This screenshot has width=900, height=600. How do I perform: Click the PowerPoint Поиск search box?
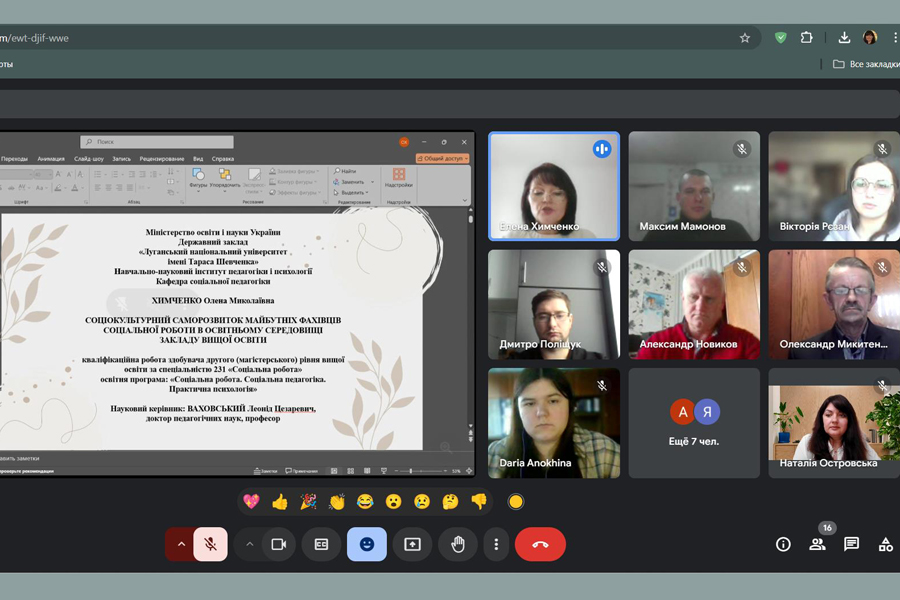(x=157, y=142)
